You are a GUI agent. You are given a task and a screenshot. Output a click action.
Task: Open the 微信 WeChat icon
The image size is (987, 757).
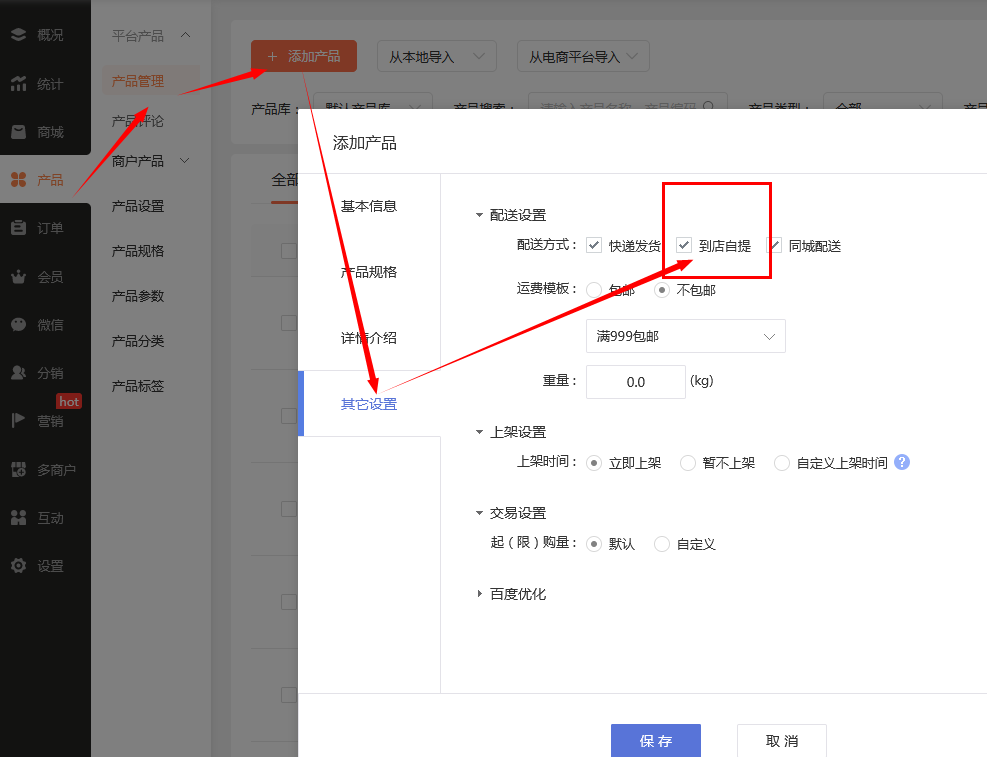point(18,324)
